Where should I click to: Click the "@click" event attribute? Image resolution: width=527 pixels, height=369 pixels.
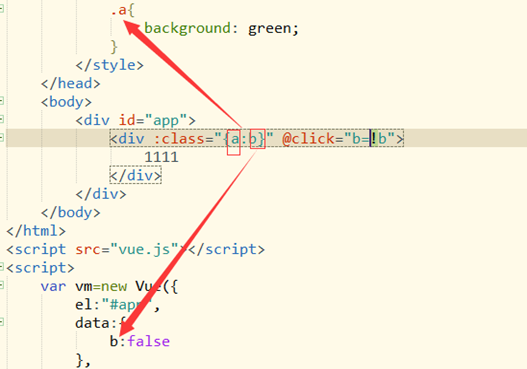coord(308,138)
